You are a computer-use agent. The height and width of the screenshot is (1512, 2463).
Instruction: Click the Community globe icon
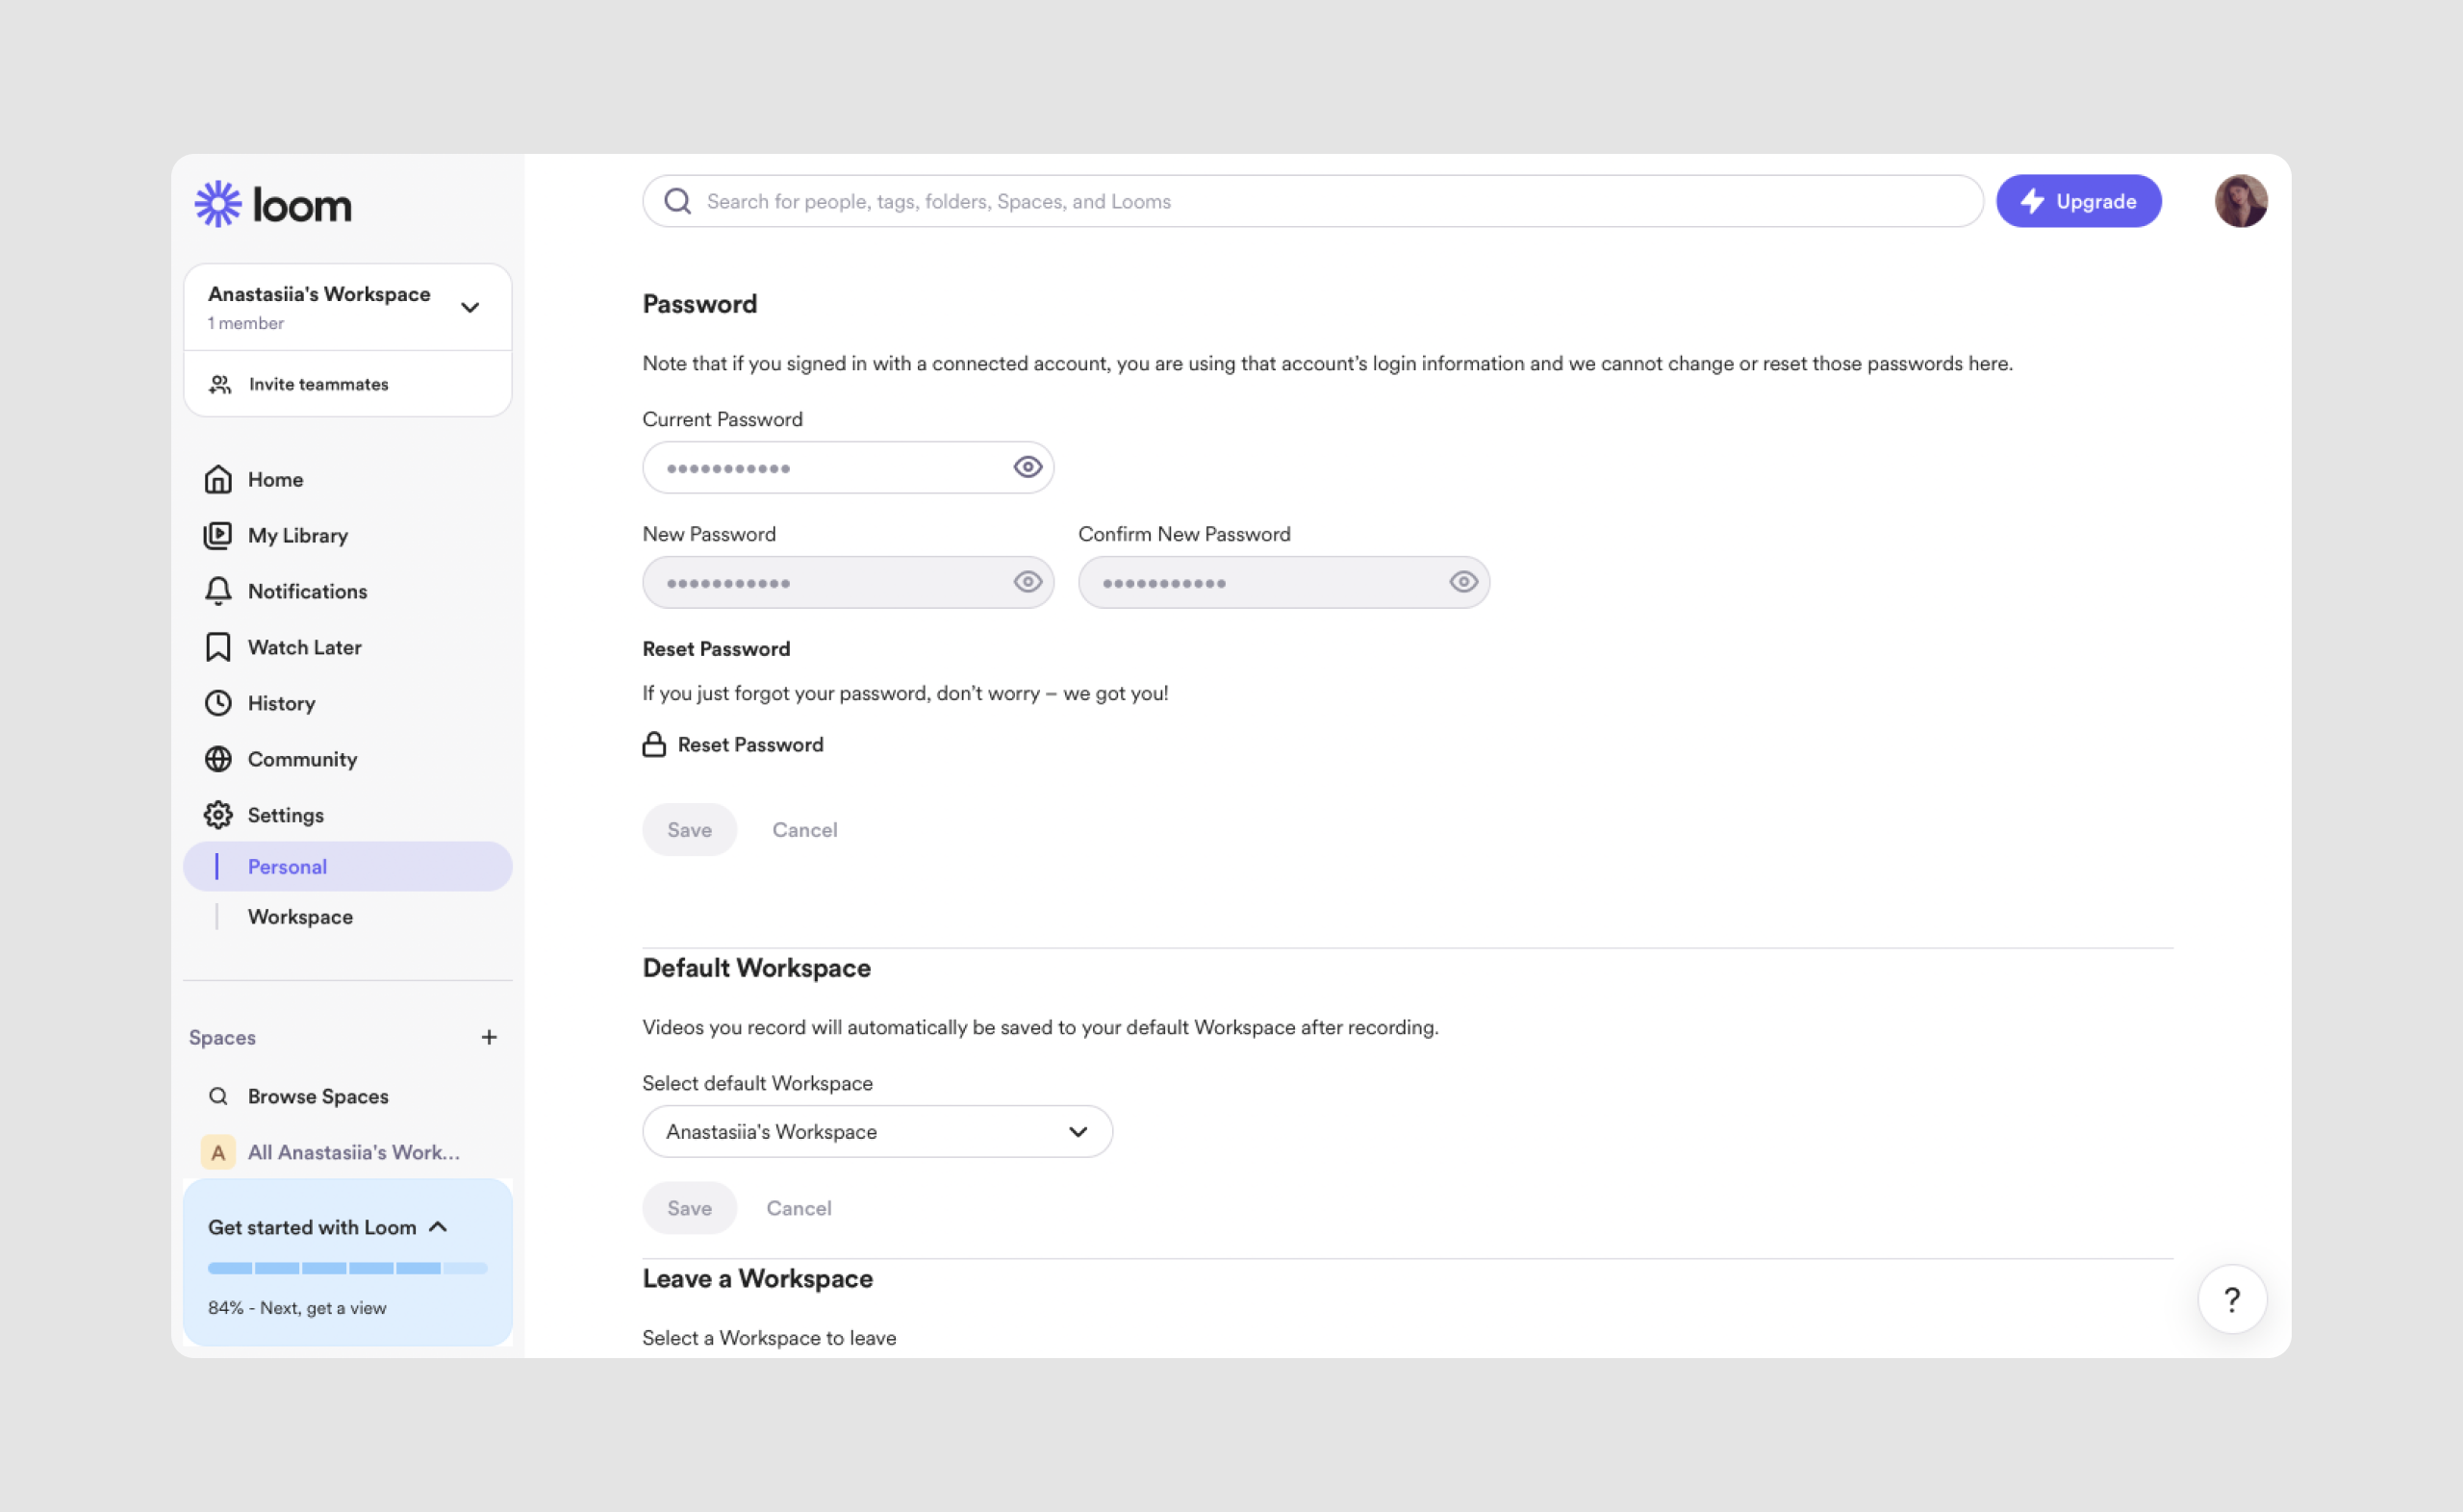pyautogui.click(x=218, y=759)
